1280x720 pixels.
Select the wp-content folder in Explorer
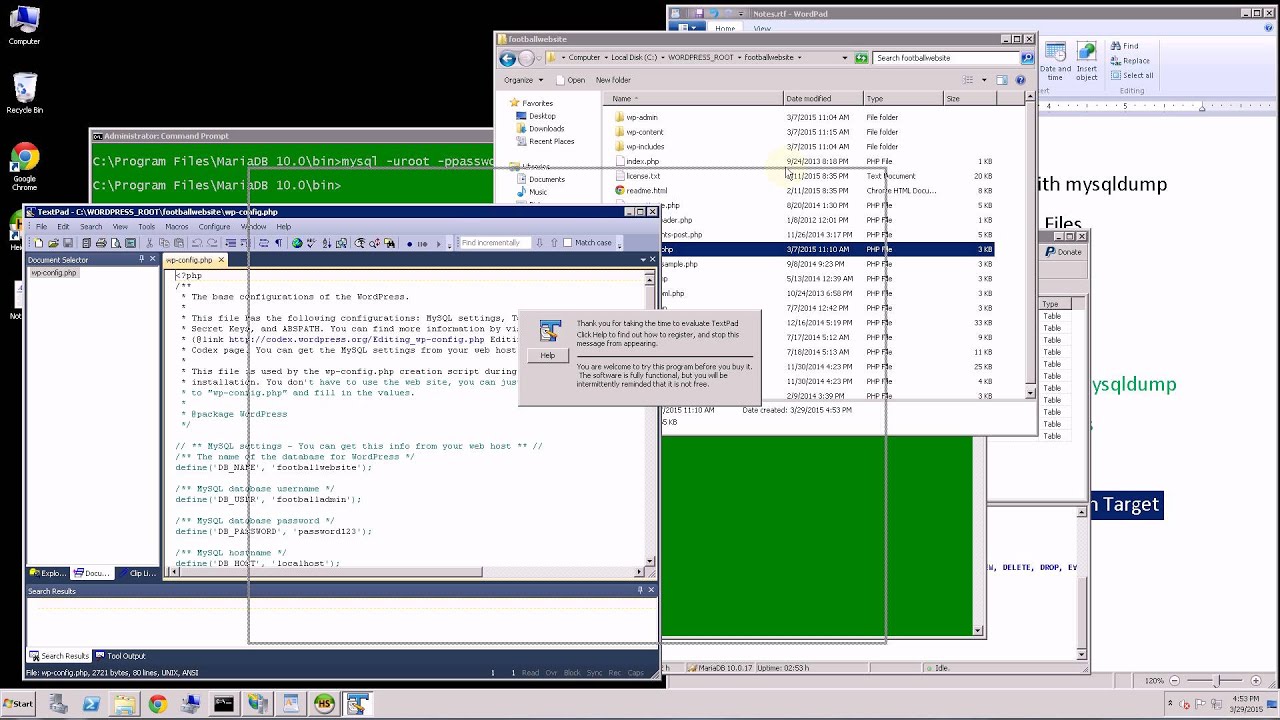tap(645, 132)
